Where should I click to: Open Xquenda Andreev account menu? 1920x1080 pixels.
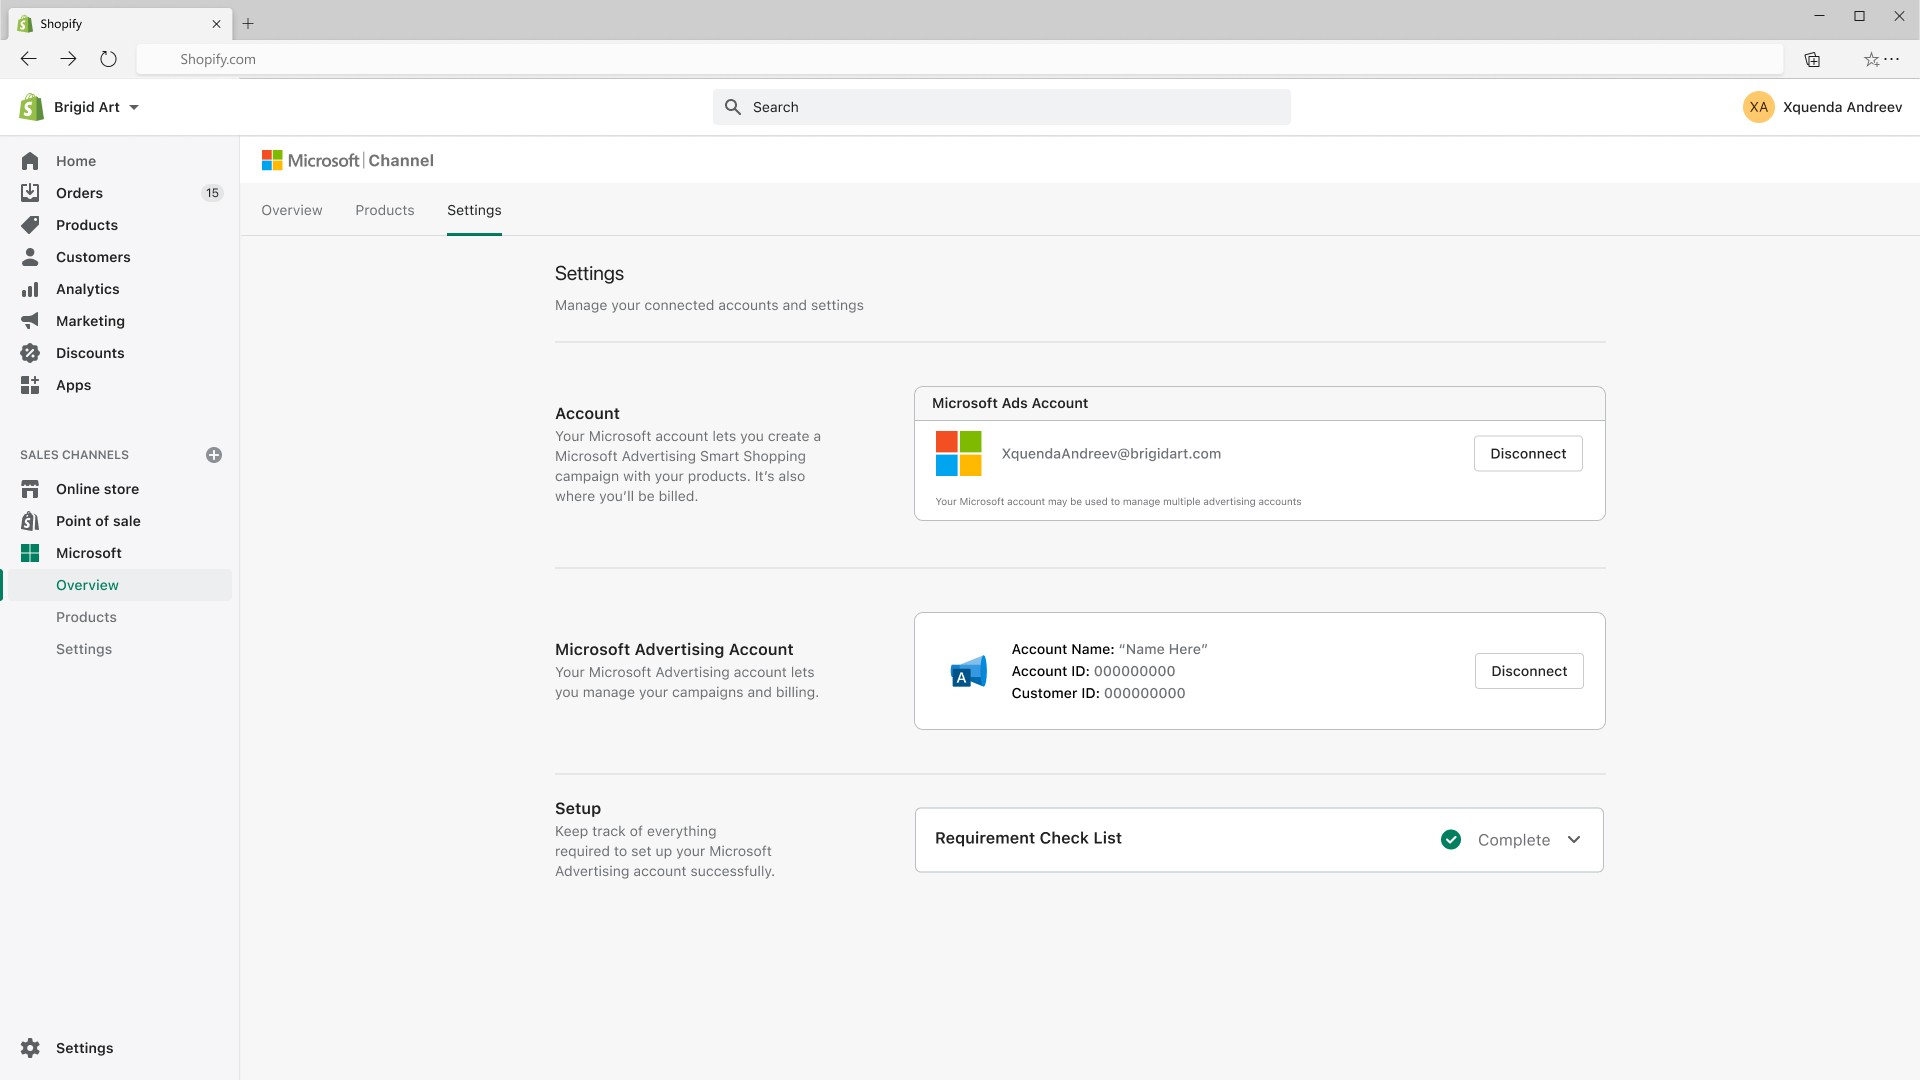pos(1822,107)
